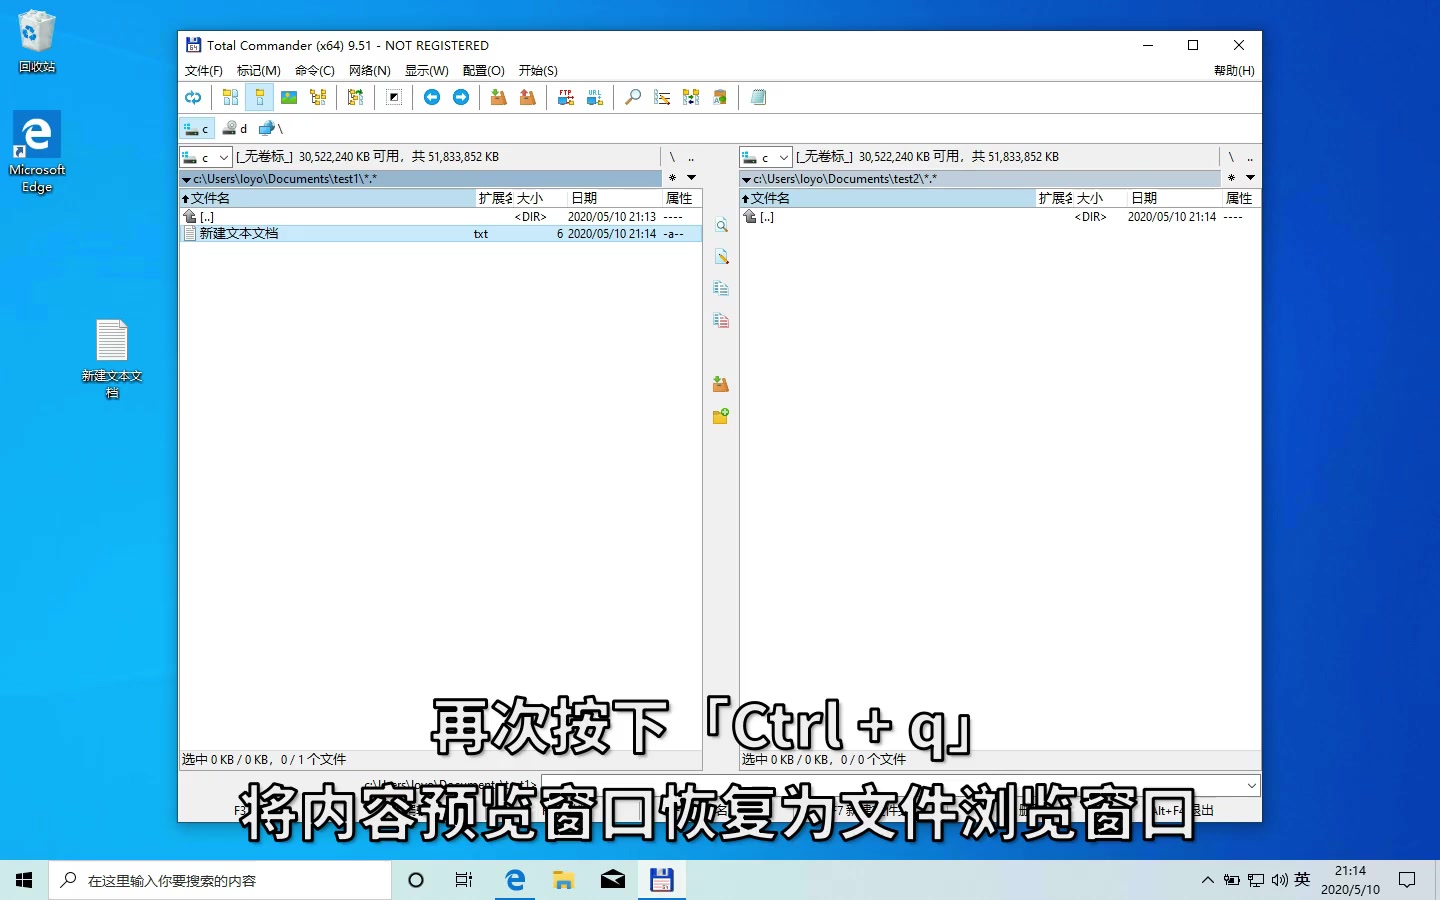Viewport: 1440px width, 900px height.
Task: Open the 配置(O) menu
Action: coord(483,70)
